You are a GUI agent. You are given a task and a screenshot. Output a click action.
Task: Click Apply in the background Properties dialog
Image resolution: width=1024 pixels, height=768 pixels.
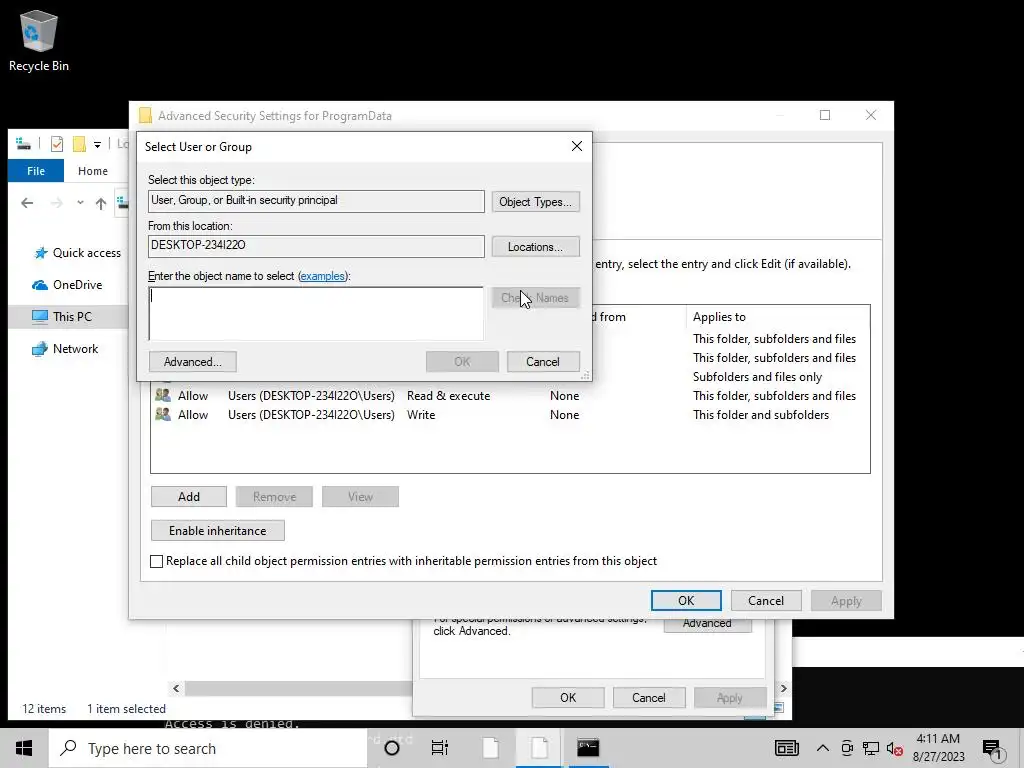(x=729, y=697)
